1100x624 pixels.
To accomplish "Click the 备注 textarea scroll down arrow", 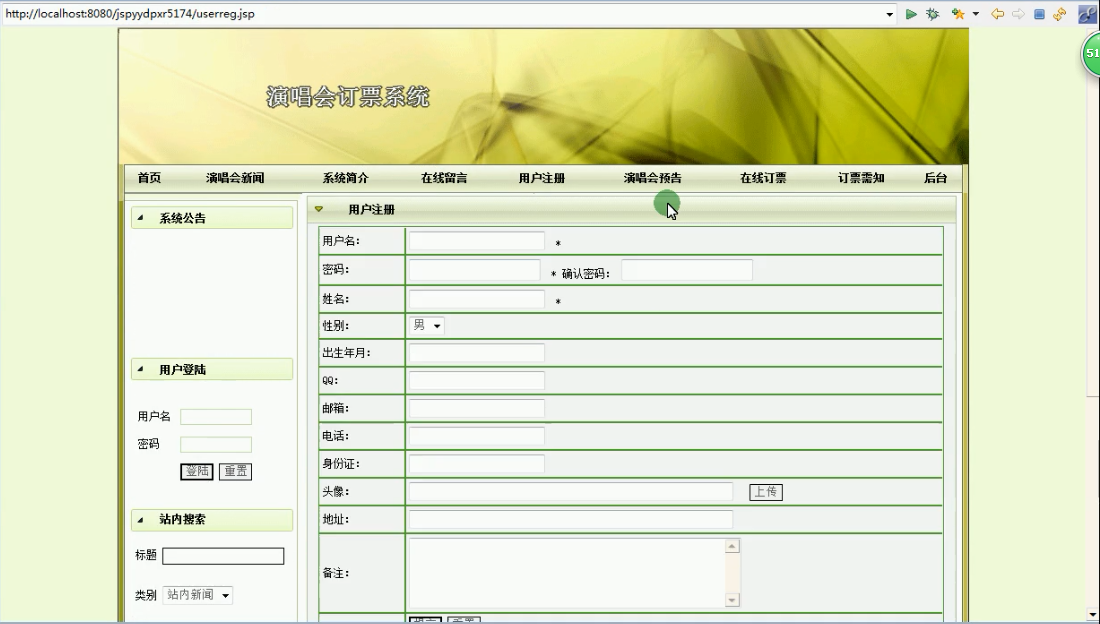I will point(732,599).
